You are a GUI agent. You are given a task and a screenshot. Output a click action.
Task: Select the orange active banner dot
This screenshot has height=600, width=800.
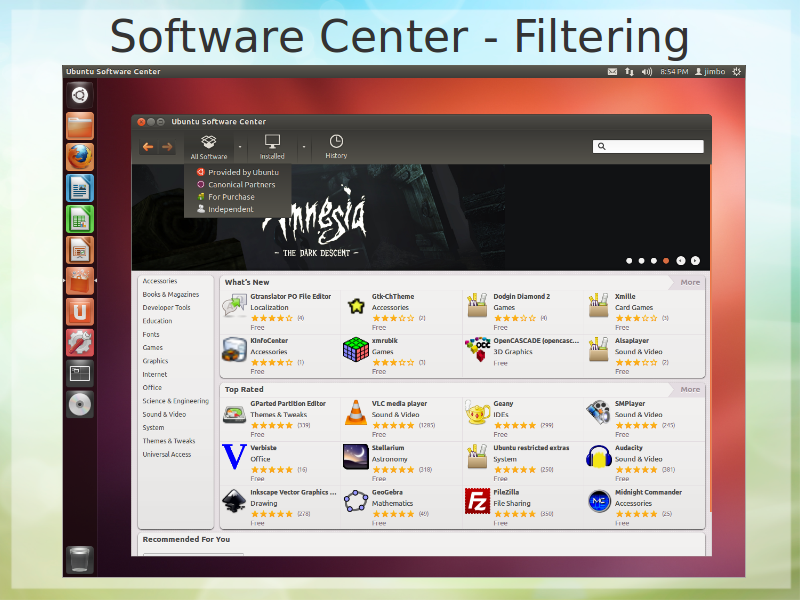click(x=666, y=261)
